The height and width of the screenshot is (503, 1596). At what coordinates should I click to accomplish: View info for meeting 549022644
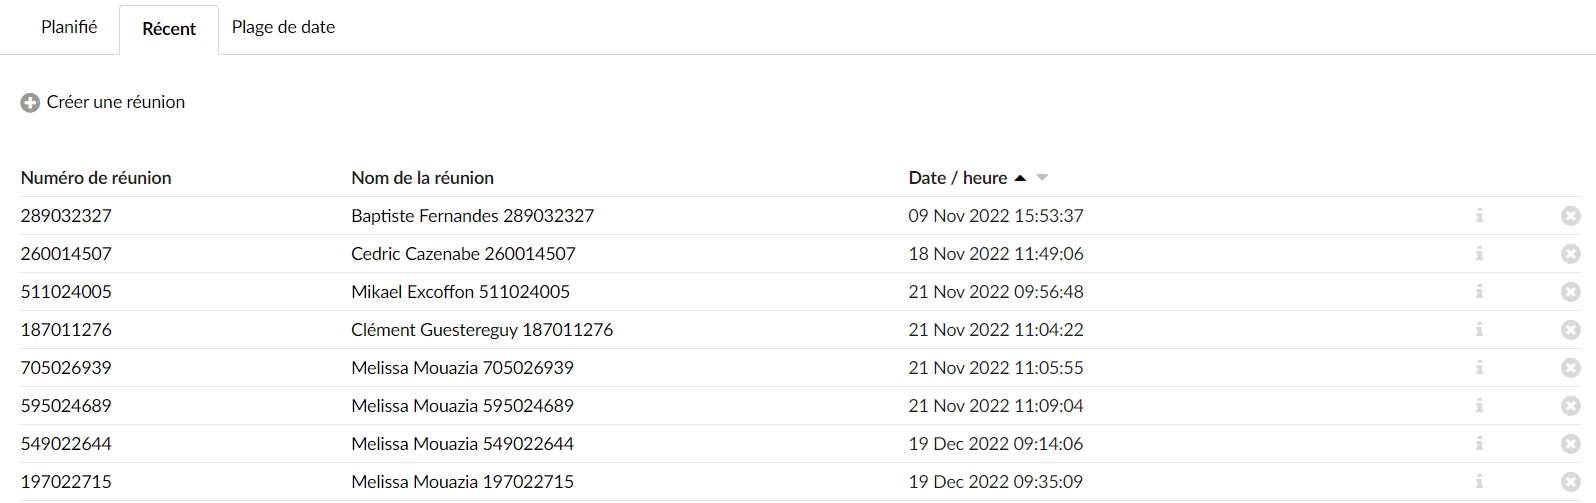tap(1479, 443)
